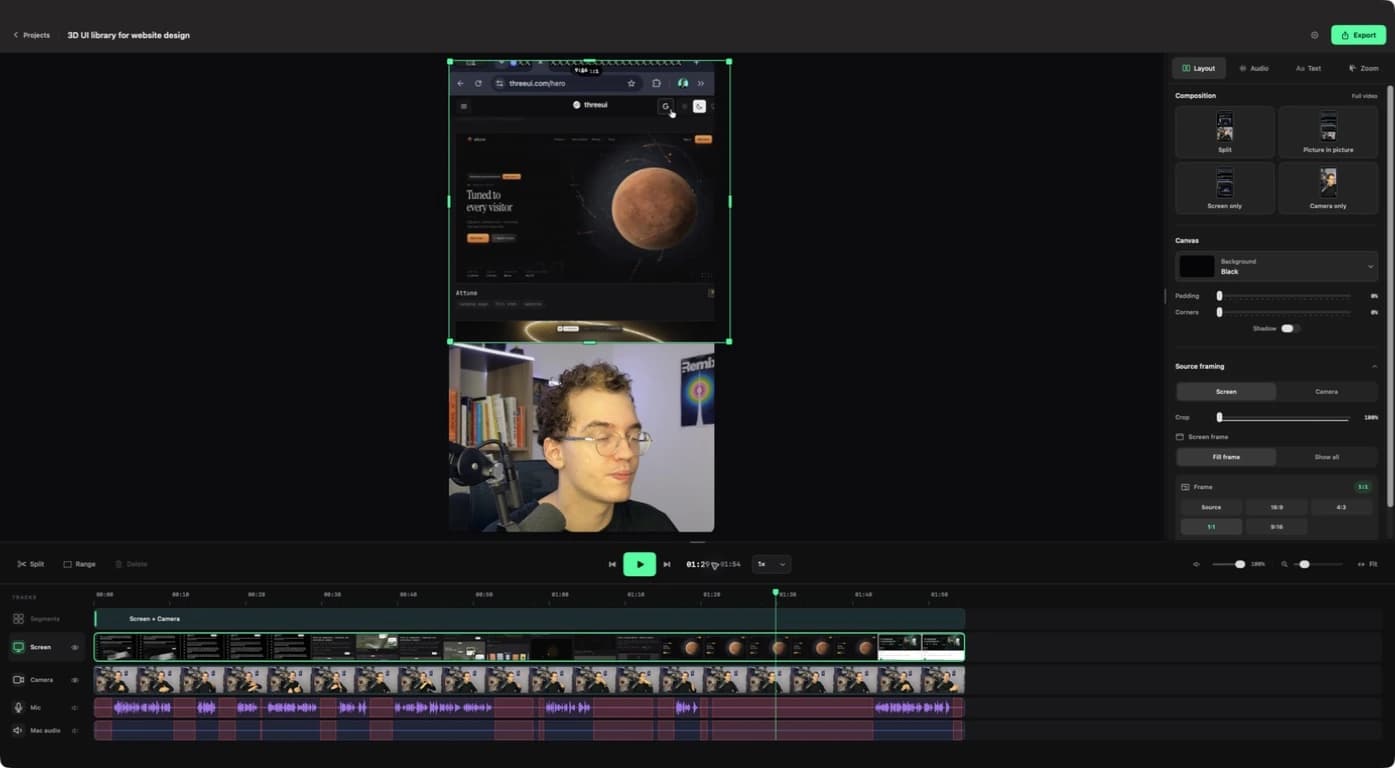
Task: Switch to the Audio tab
Action: [1253, 68]
